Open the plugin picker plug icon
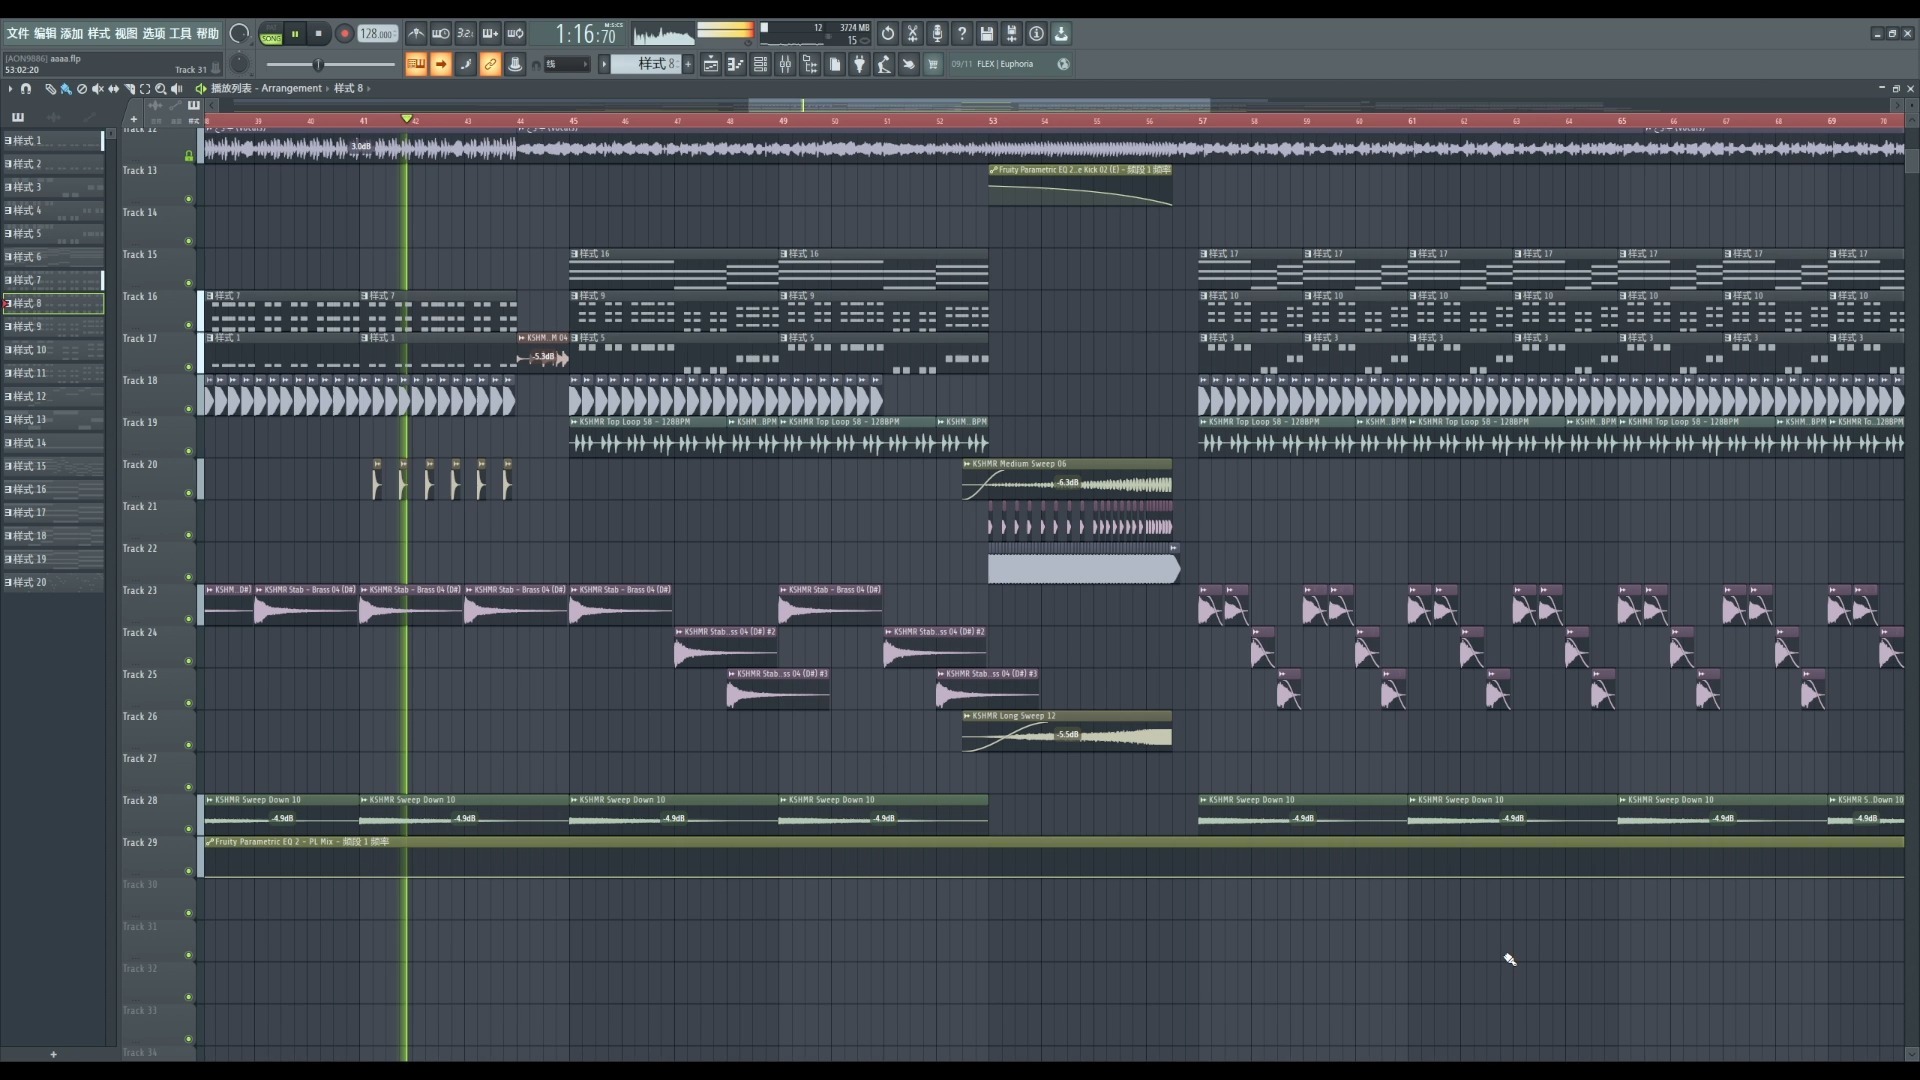Viewport: 1920px width, 1080px height. [x=859, y=64]
